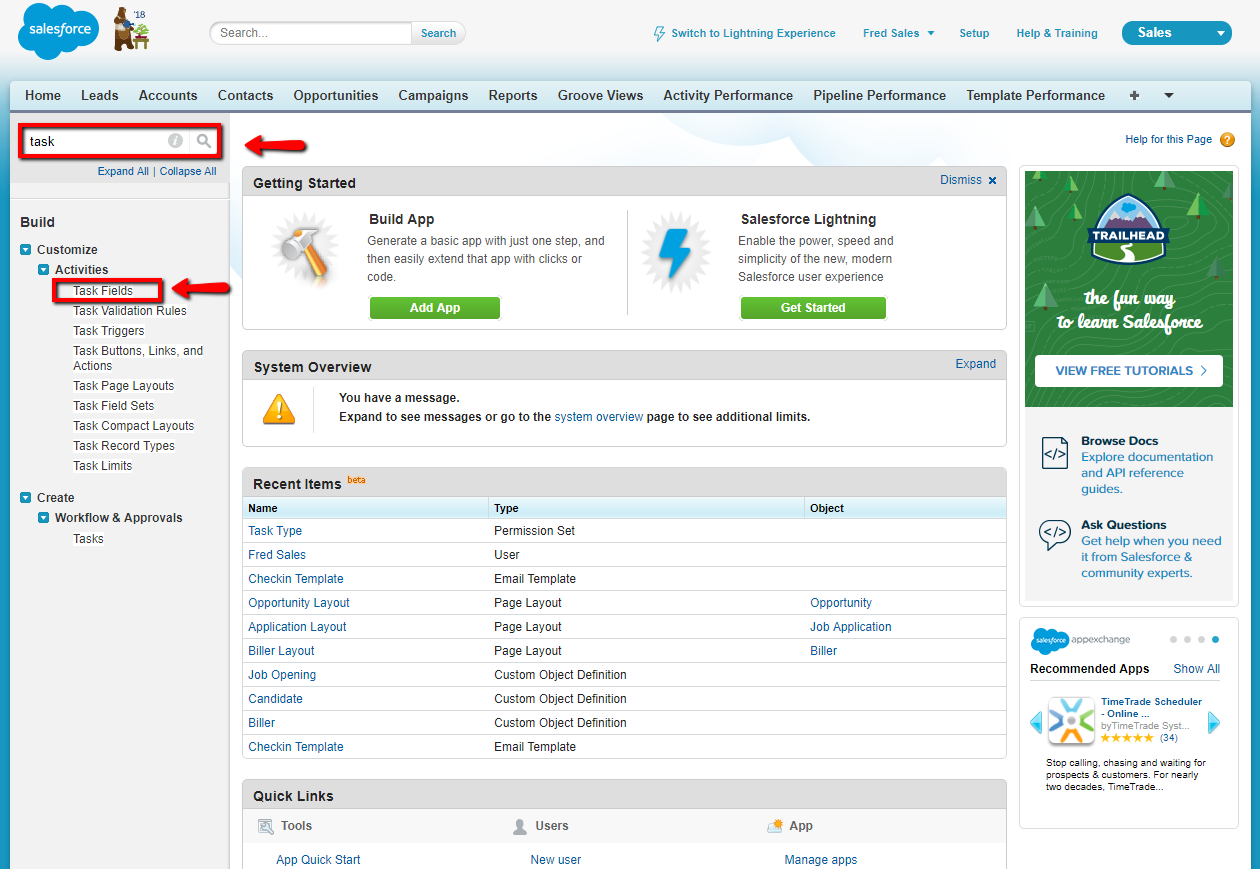This screenshot has width=1260, height=869.
Task: Click the Astro mascot '18 image
Action: click(x=130, y=29)
